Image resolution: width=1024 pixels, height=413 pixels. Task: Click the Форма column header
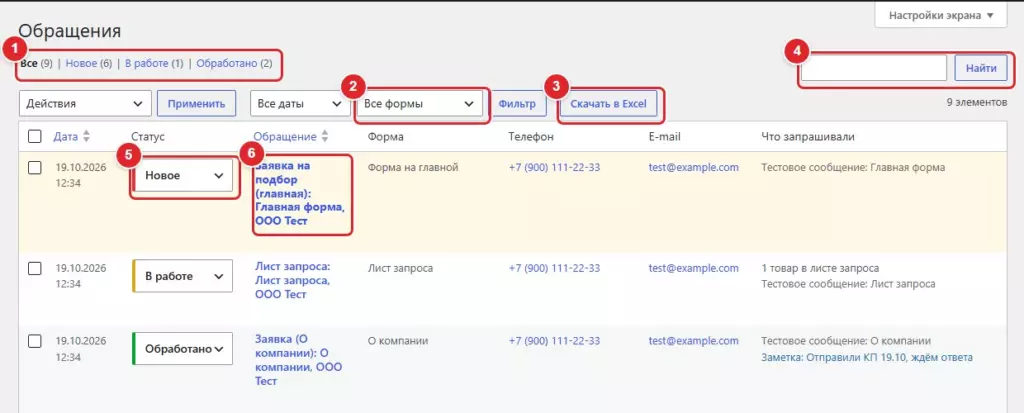coord(385,137)
